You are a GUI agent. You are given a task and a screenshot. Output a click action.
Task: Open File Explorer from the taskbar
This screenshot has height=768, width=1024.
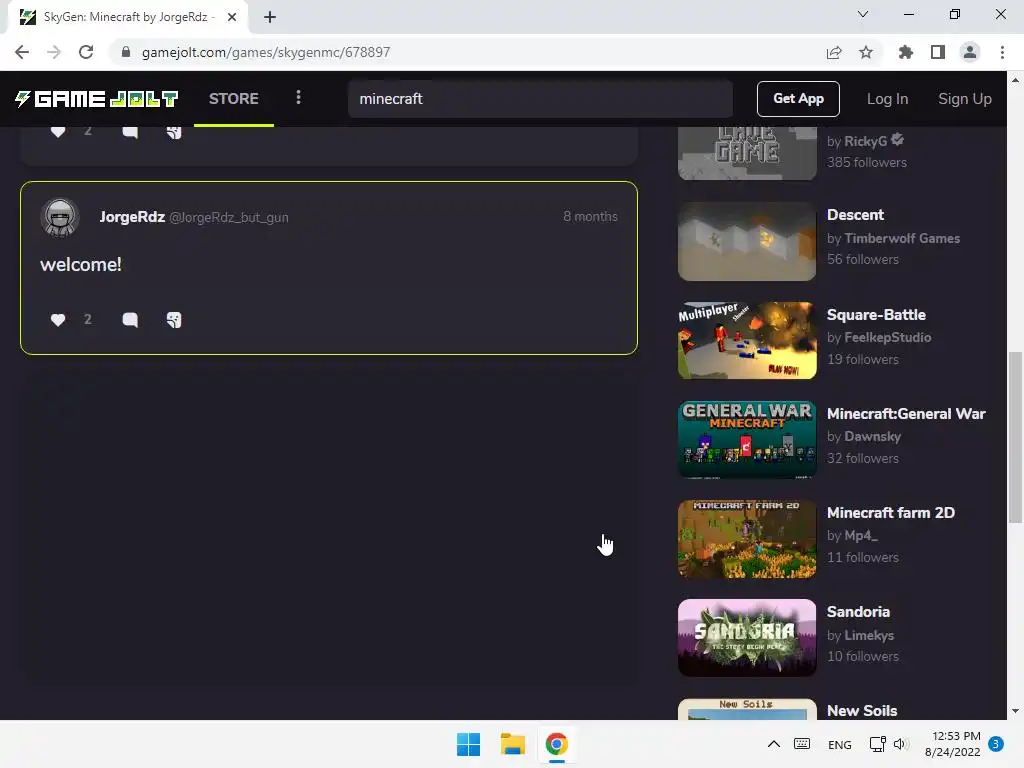(x=513, y=744)
